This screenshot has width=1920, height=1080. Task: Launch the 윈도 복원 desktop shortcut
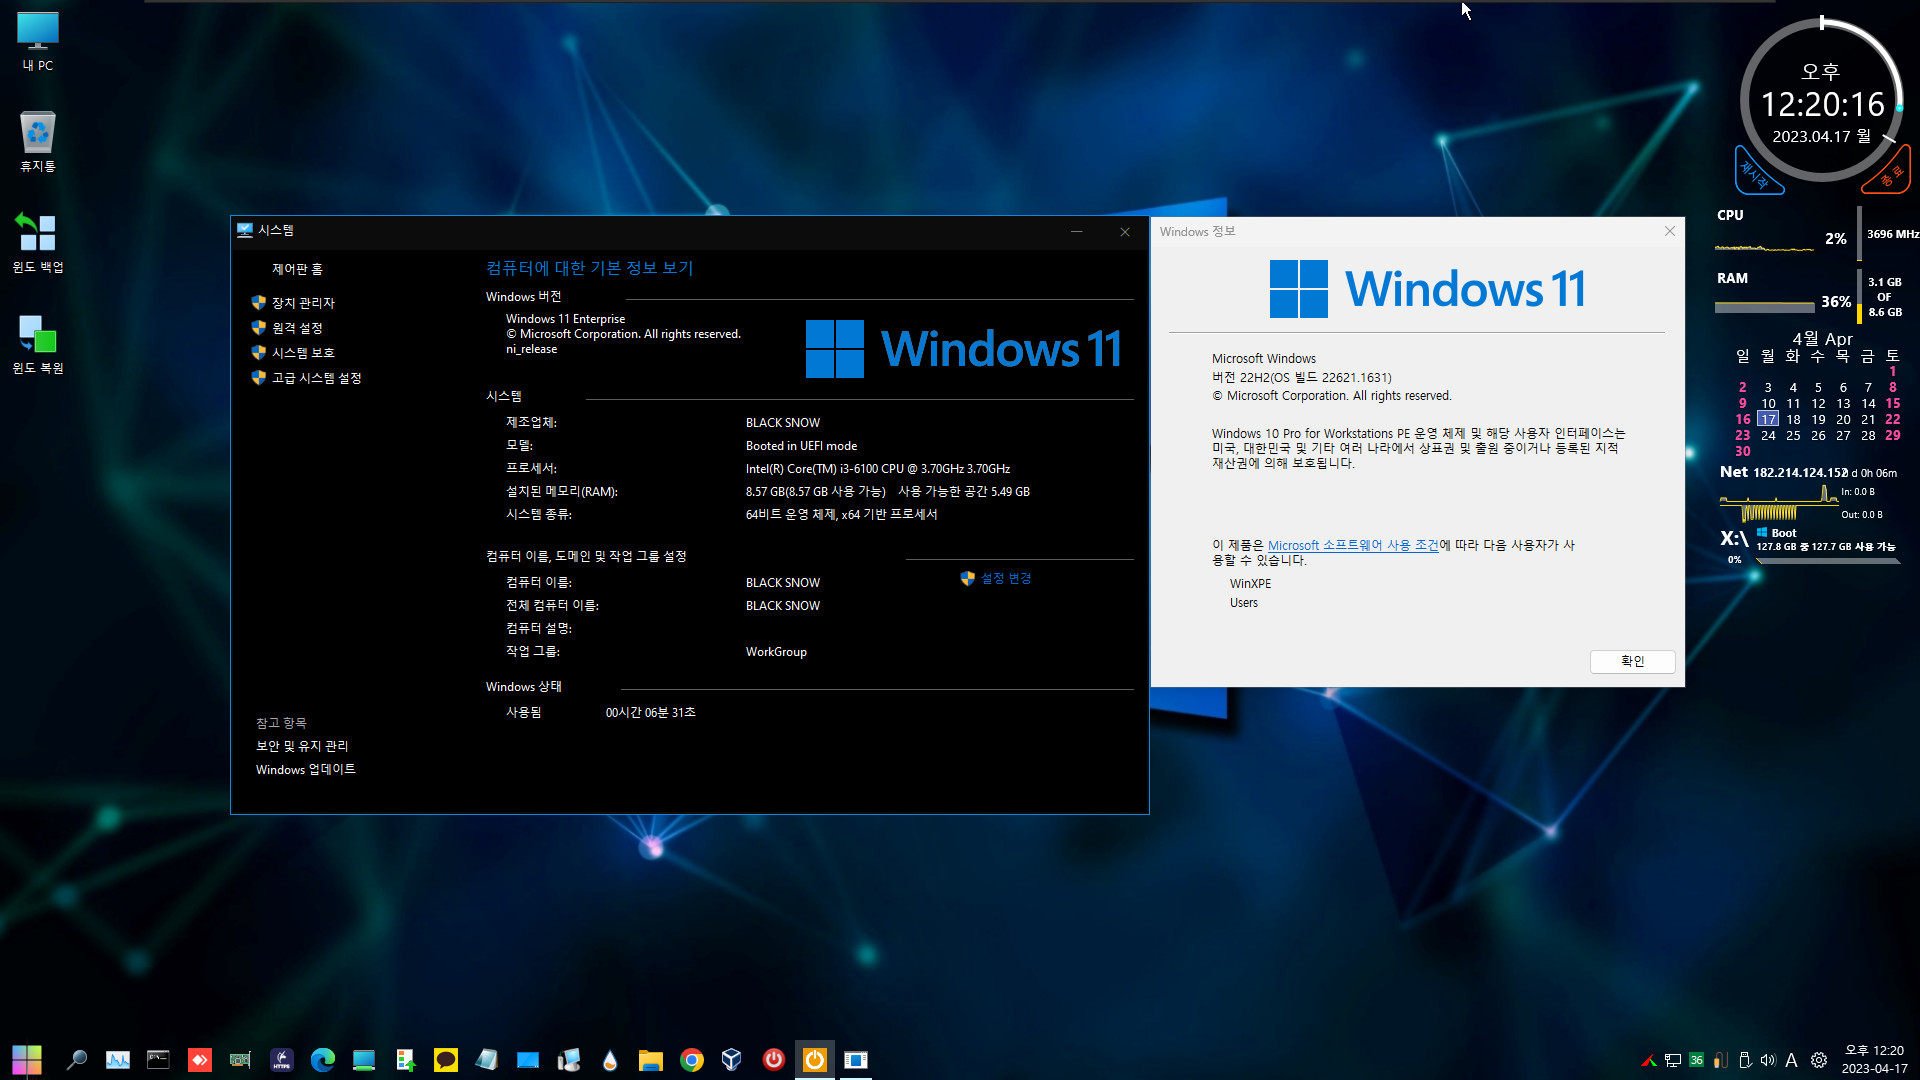(38, 344)
